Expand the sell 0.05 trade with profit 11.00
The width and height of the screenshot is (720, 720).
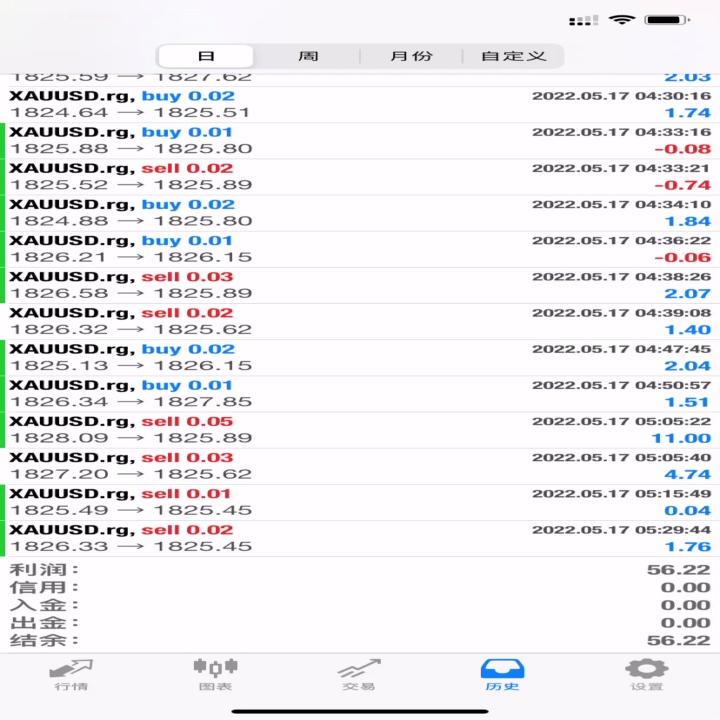click(360, 430)
